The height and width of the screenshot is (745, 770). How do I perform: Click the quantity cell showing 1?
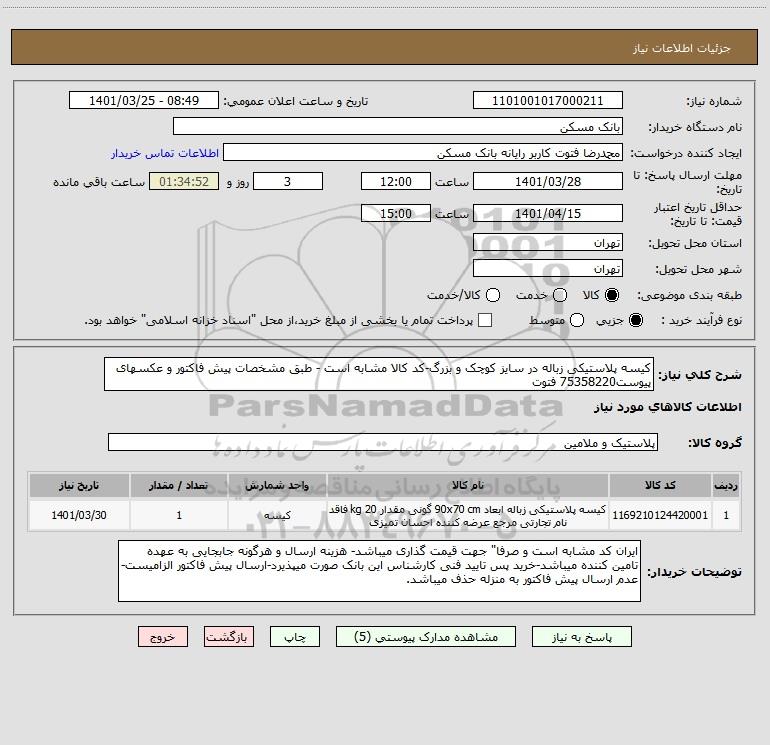point(179,515)
